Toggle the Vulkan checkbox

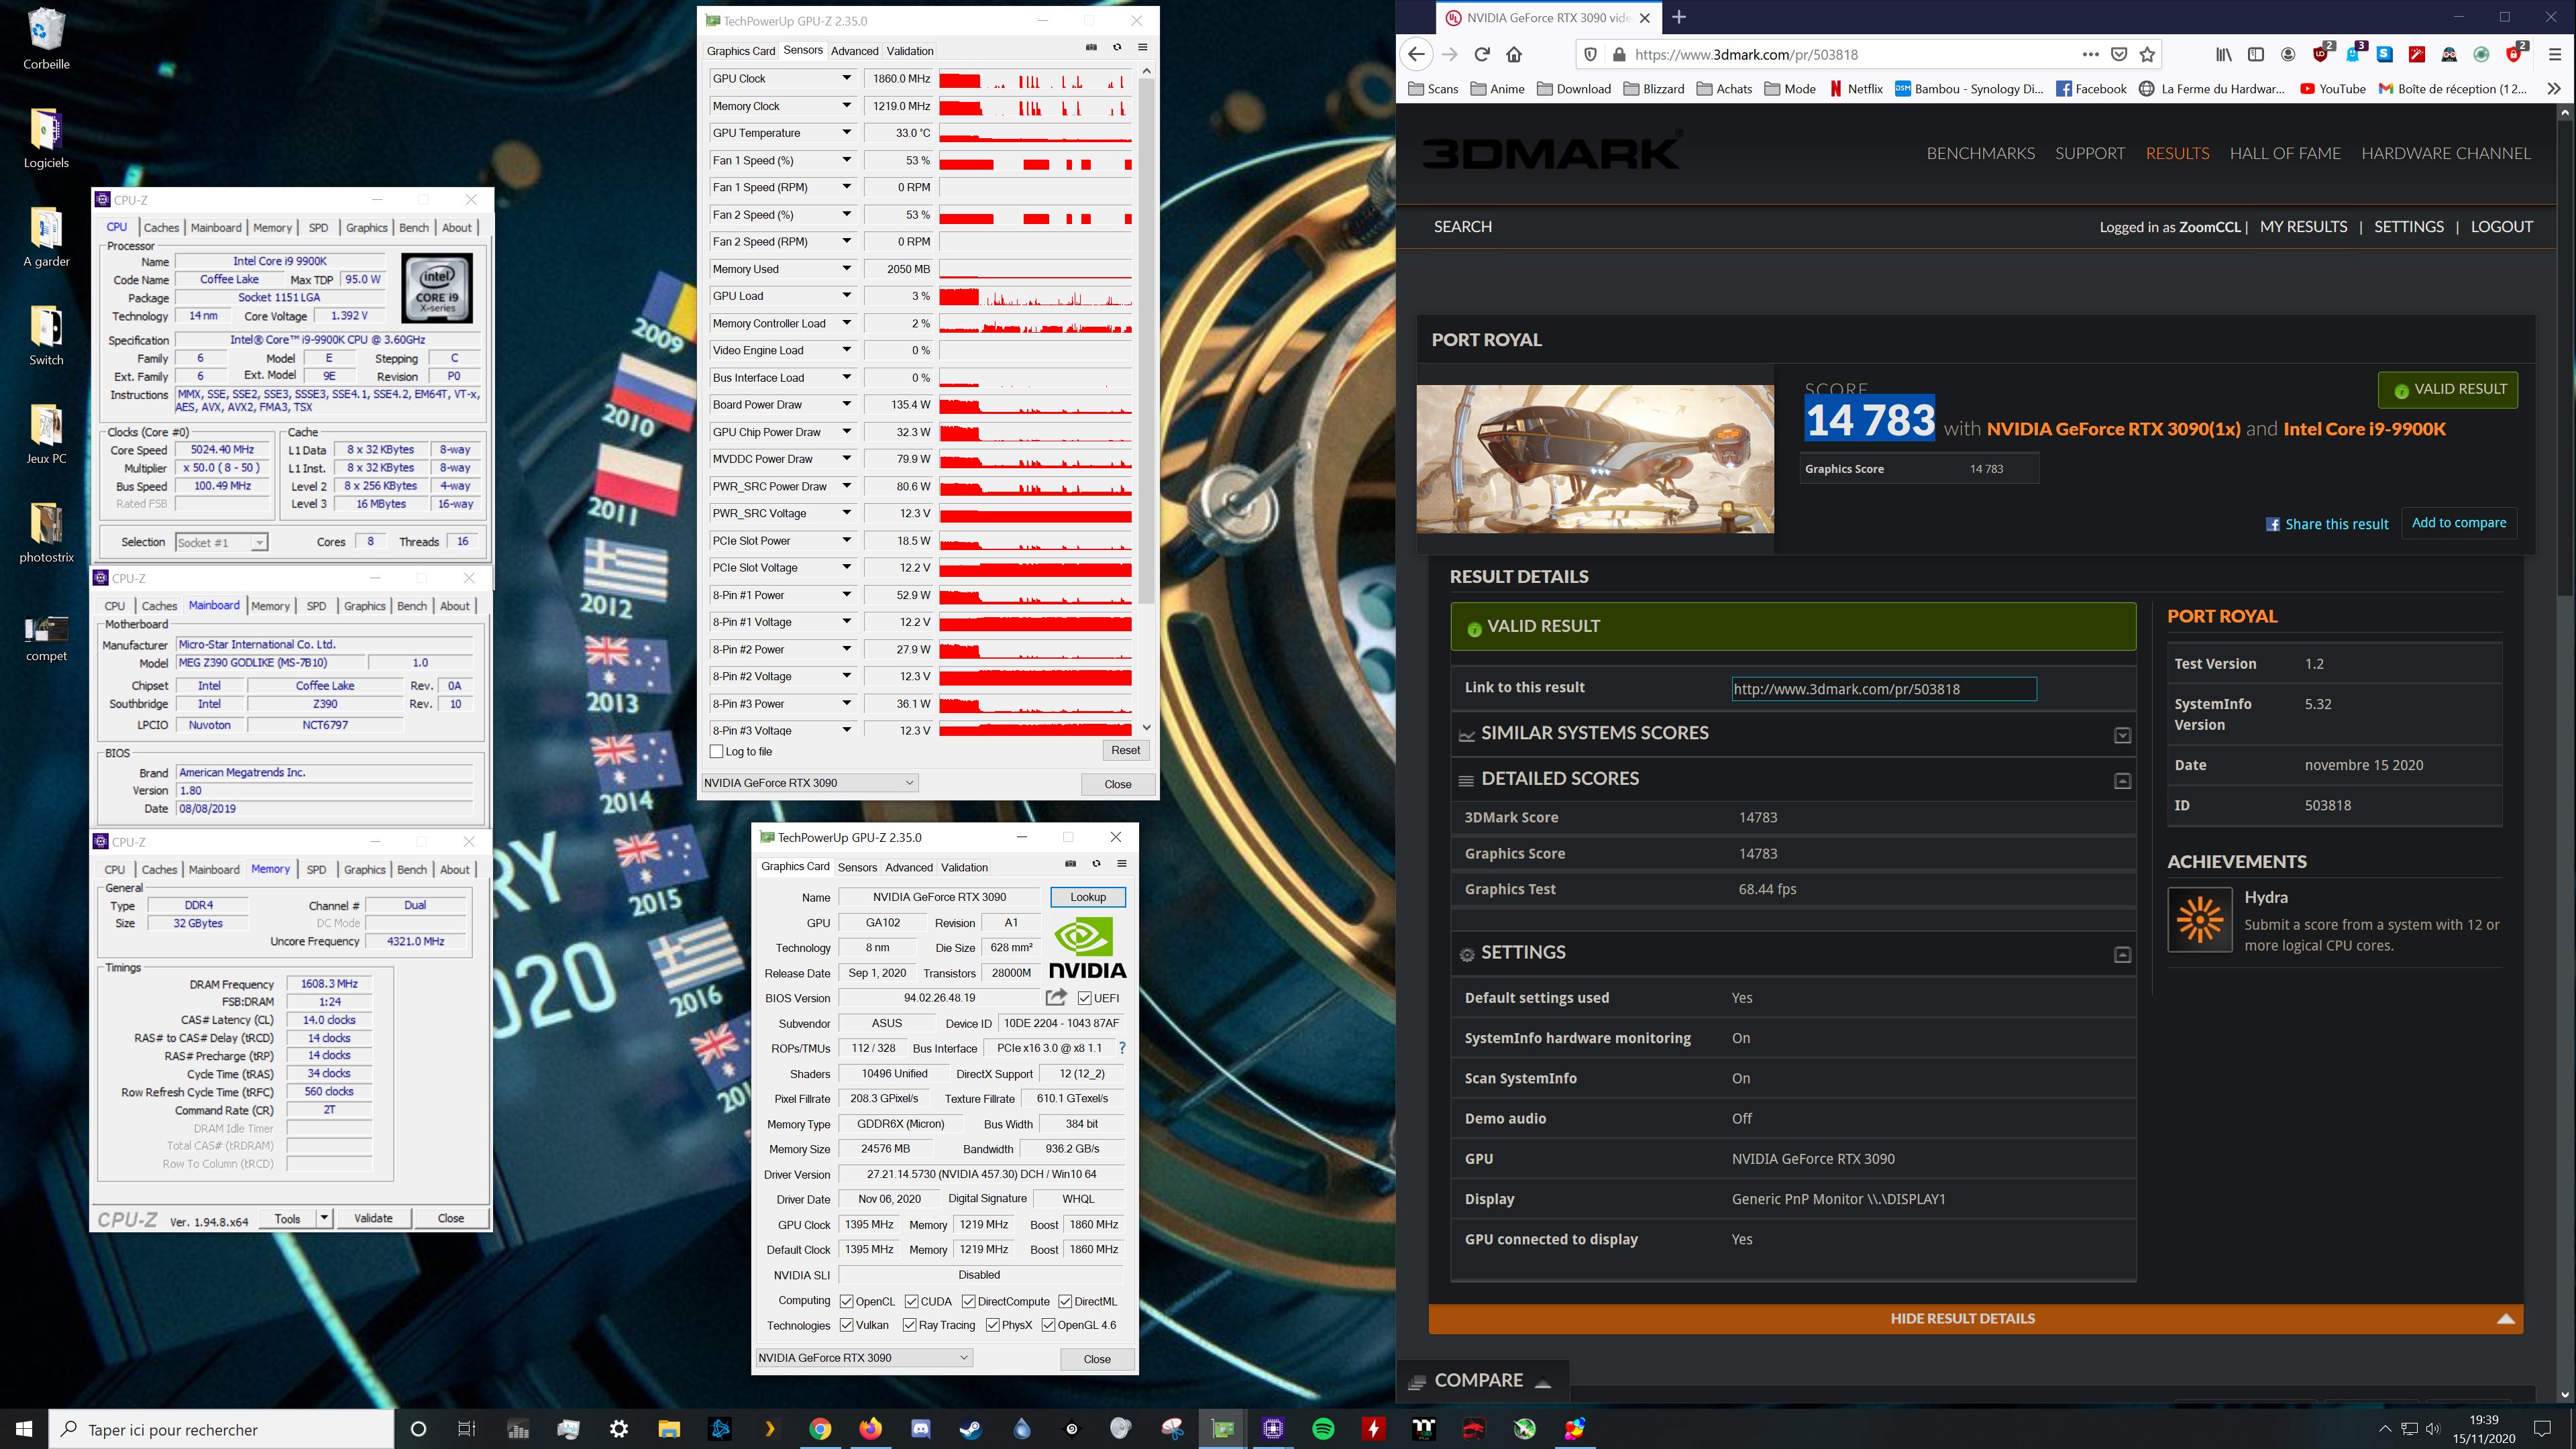coord(847,1325)
